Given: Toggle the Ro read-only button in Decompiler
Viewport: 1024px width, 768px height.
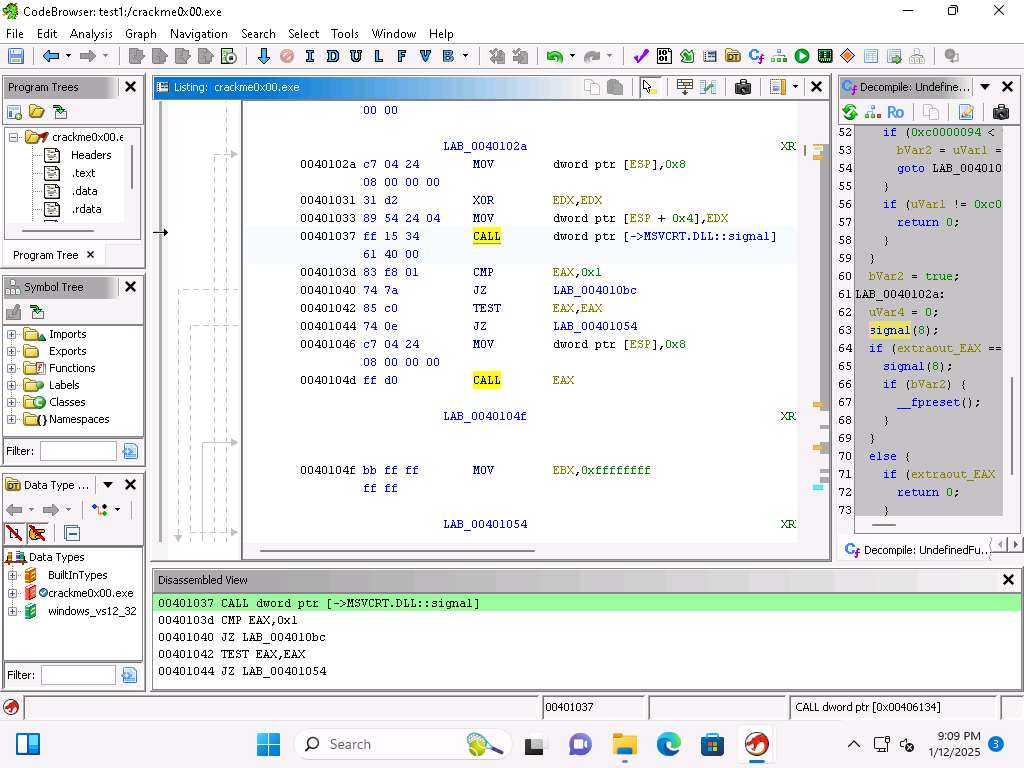Looking at the screenshot, I should (x=895, y=113).
